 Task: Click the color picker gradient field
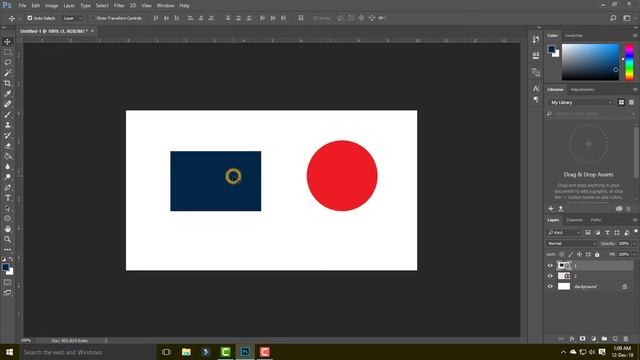[x=590, y=62]
